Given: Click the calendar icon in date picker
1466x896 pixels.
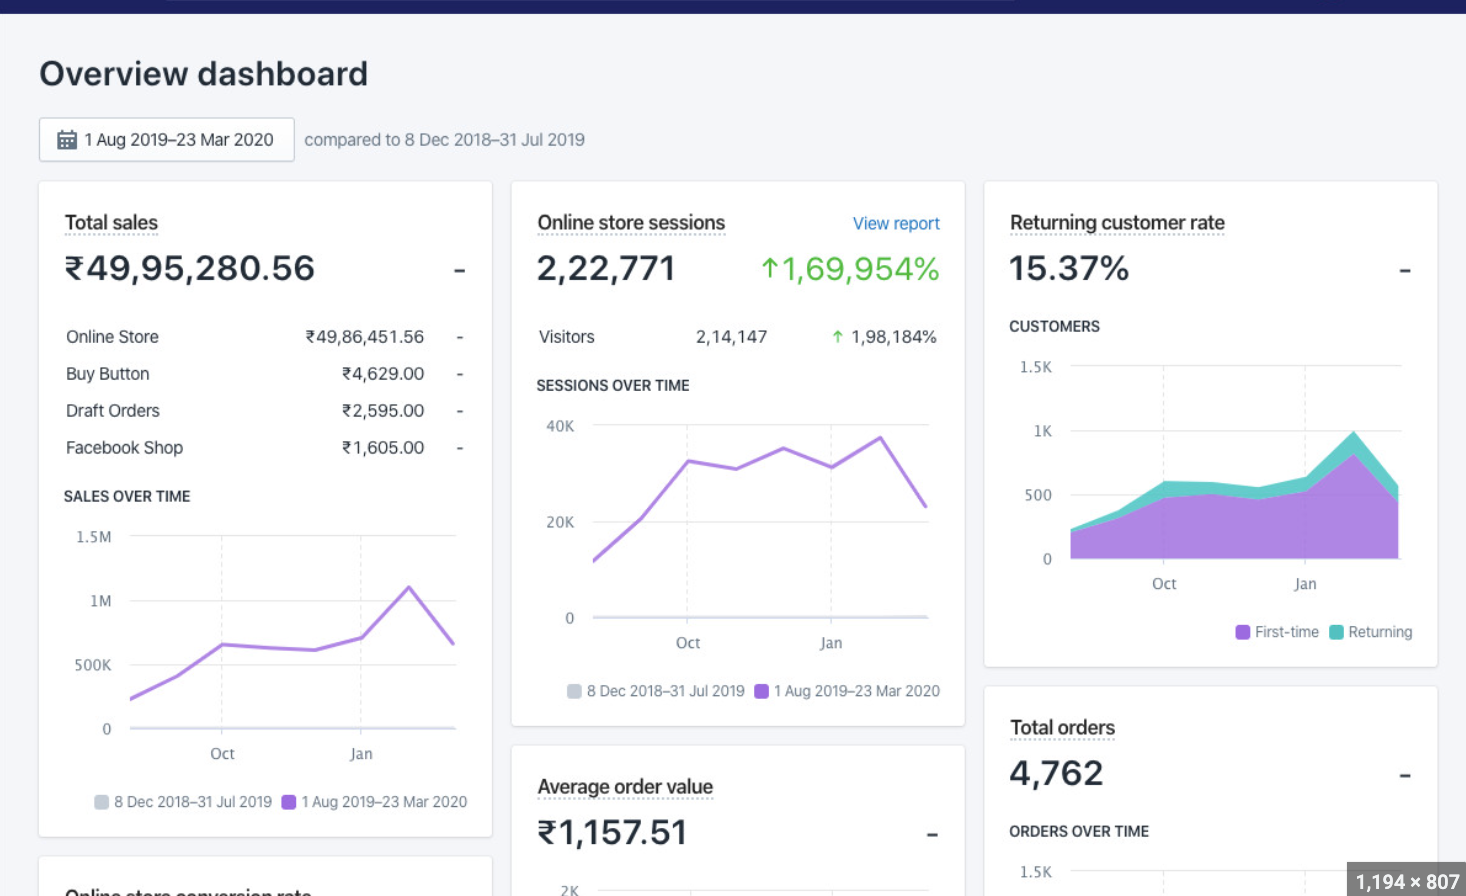Looking at the screenshot, I should click(67, 140).
